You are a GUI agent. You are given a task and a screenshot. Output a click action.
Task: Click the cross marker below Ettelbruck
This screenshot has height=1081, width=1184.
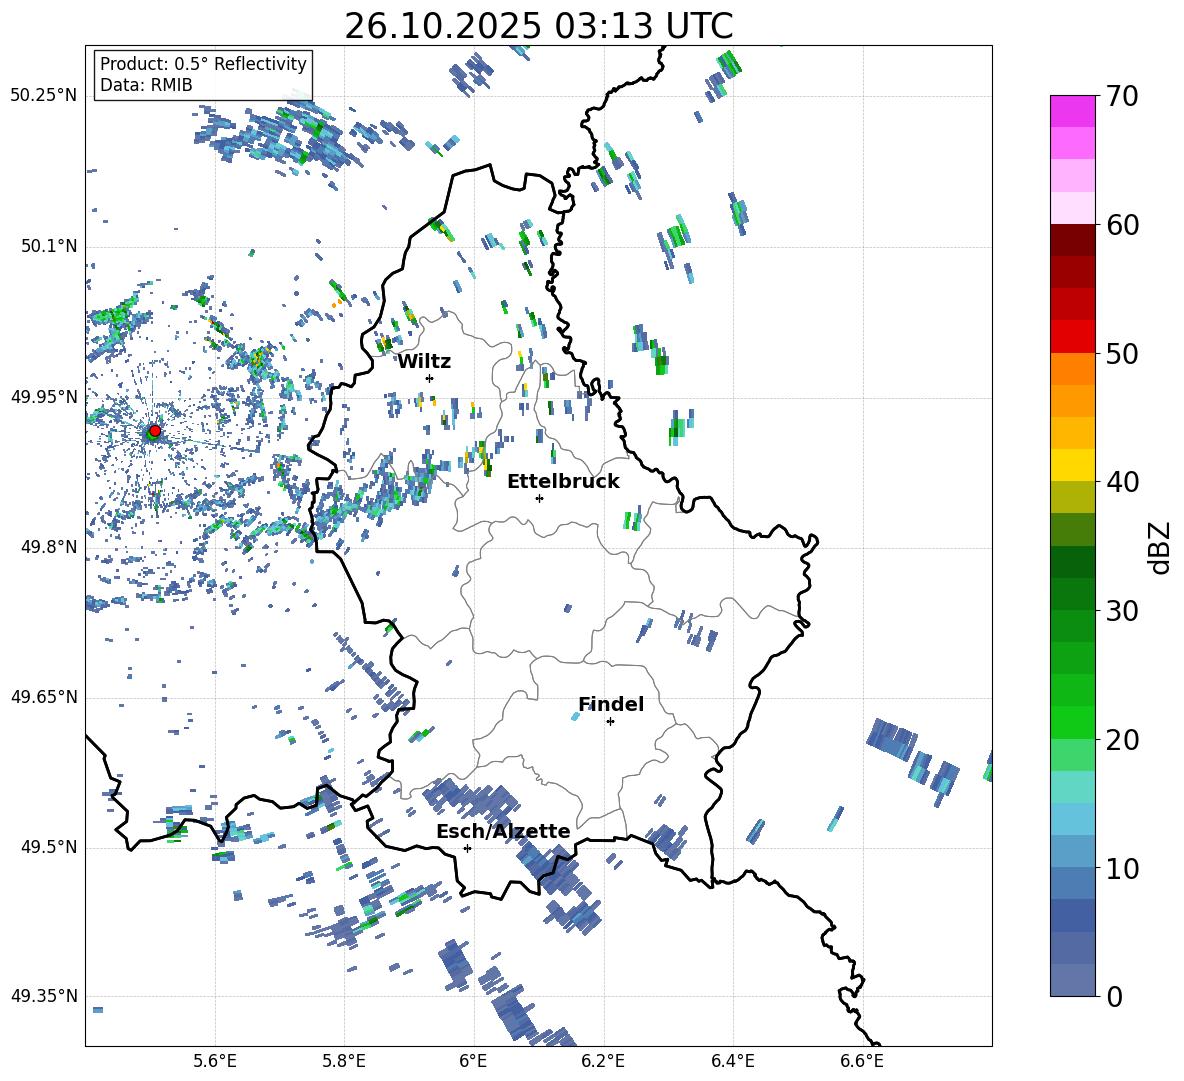[x=539, y=498]
